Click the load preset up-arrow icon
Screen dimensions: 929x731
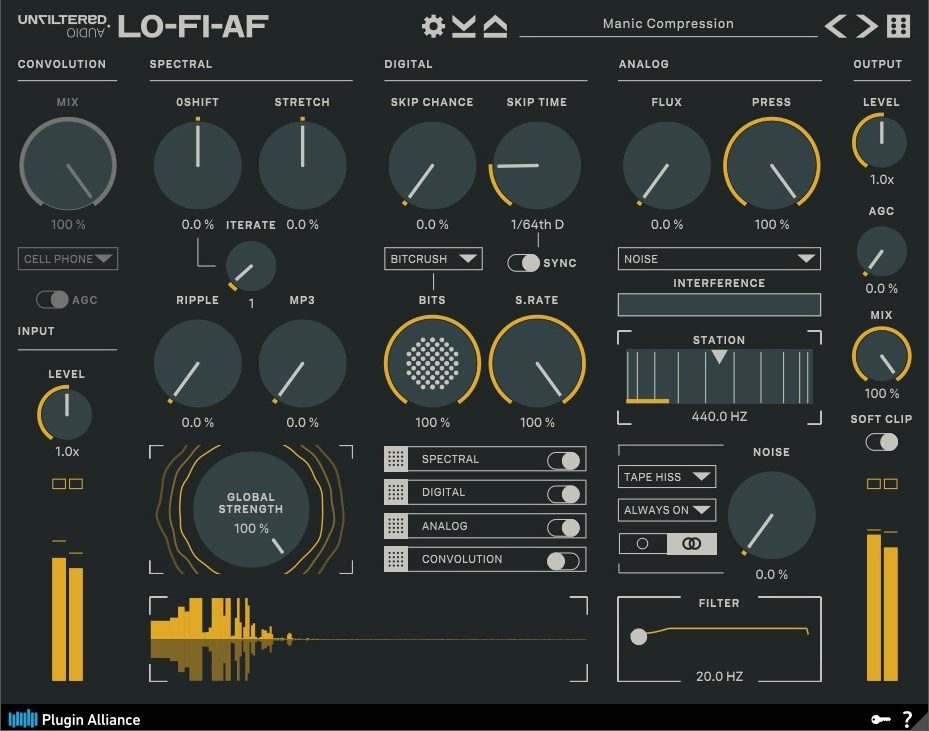(495, 26)
